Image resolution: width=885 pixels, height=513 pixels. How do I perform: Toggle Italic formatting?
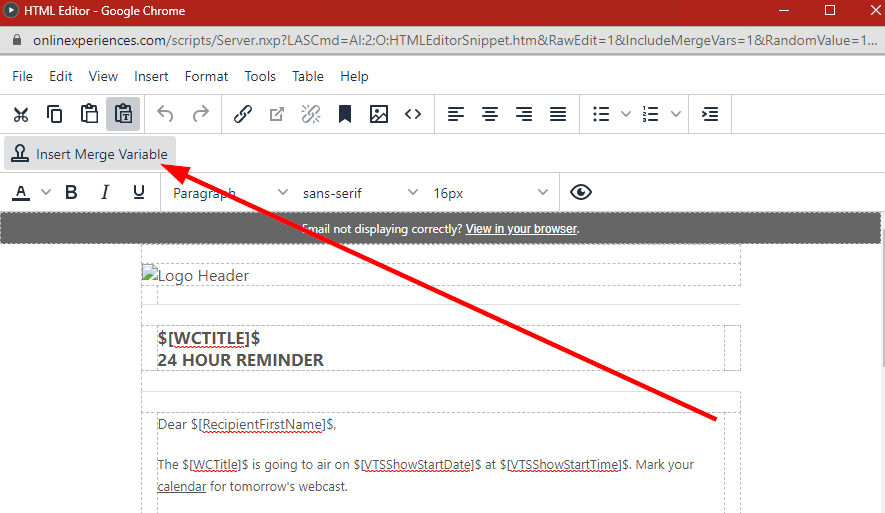(x=105, y=193)
